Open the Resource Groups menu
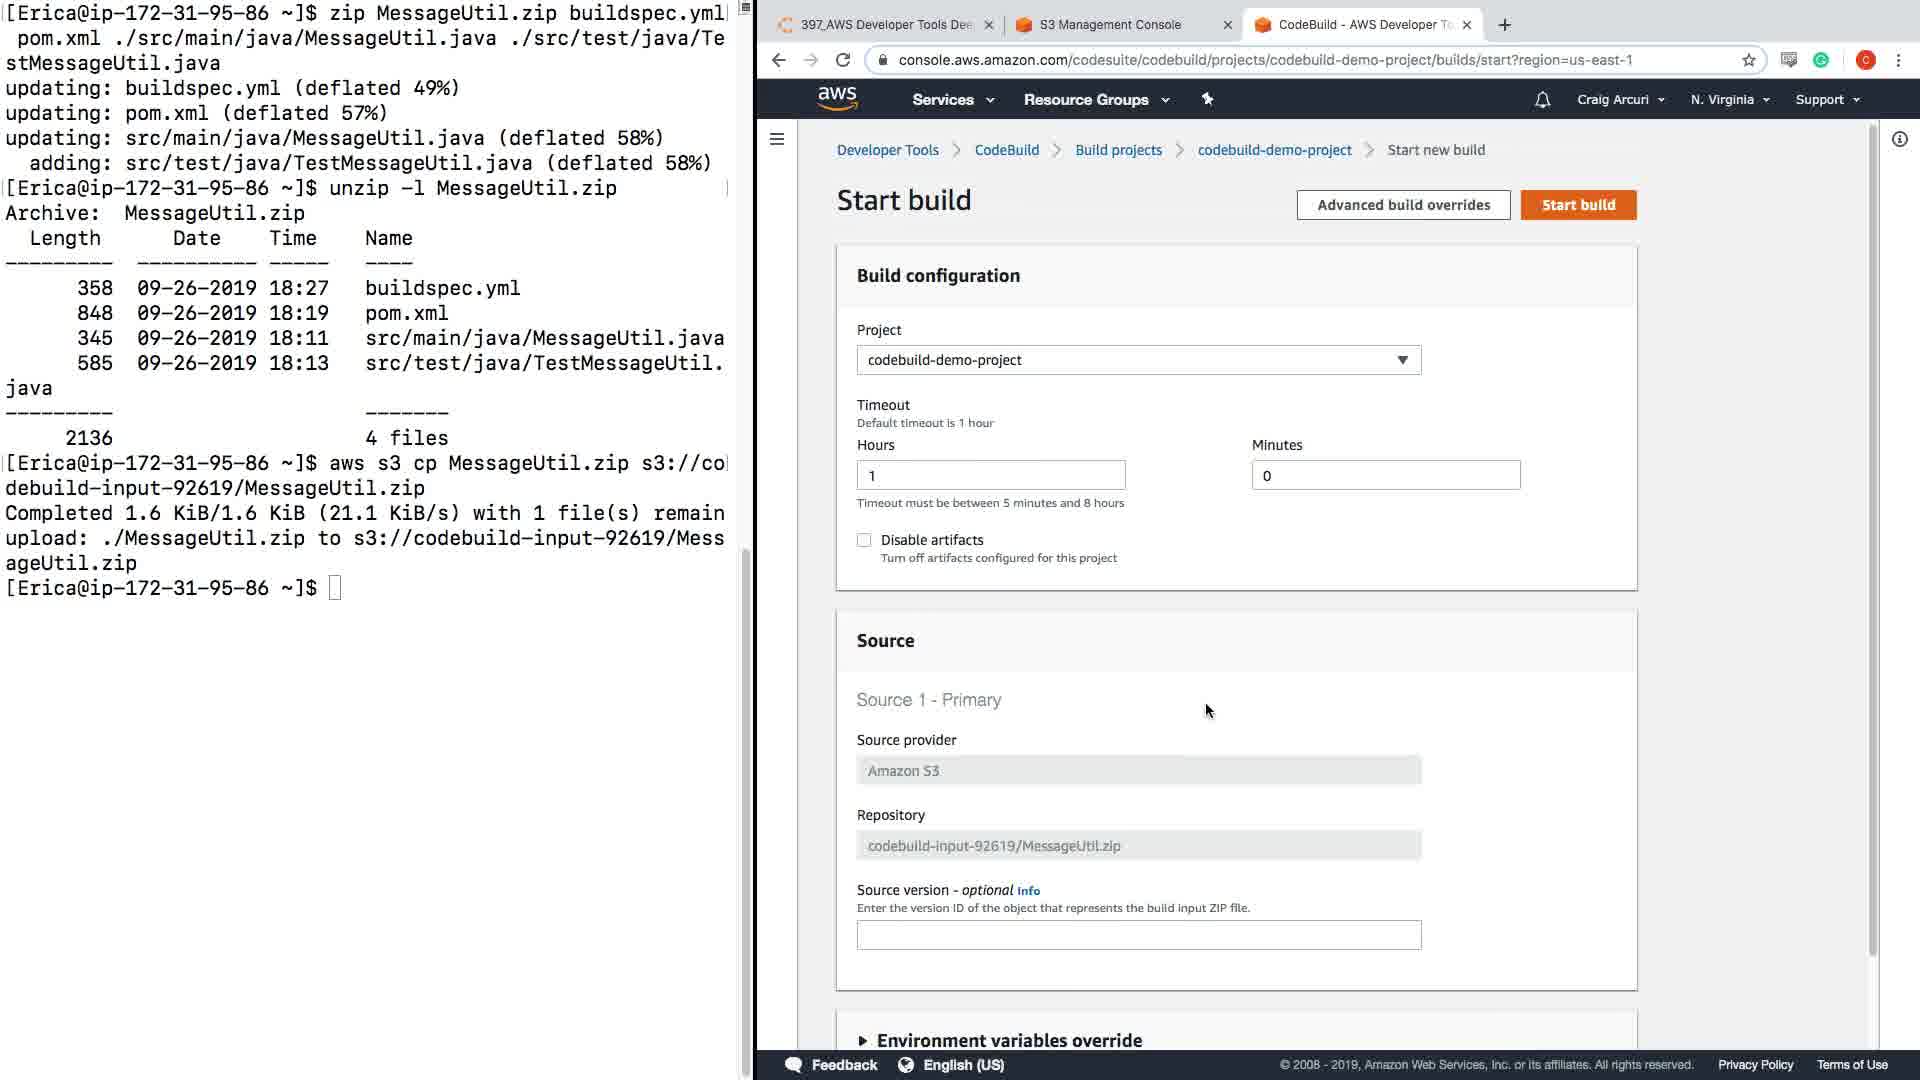The height and width of the screenshot is (1080, 1920). (x=1096, y=100)
